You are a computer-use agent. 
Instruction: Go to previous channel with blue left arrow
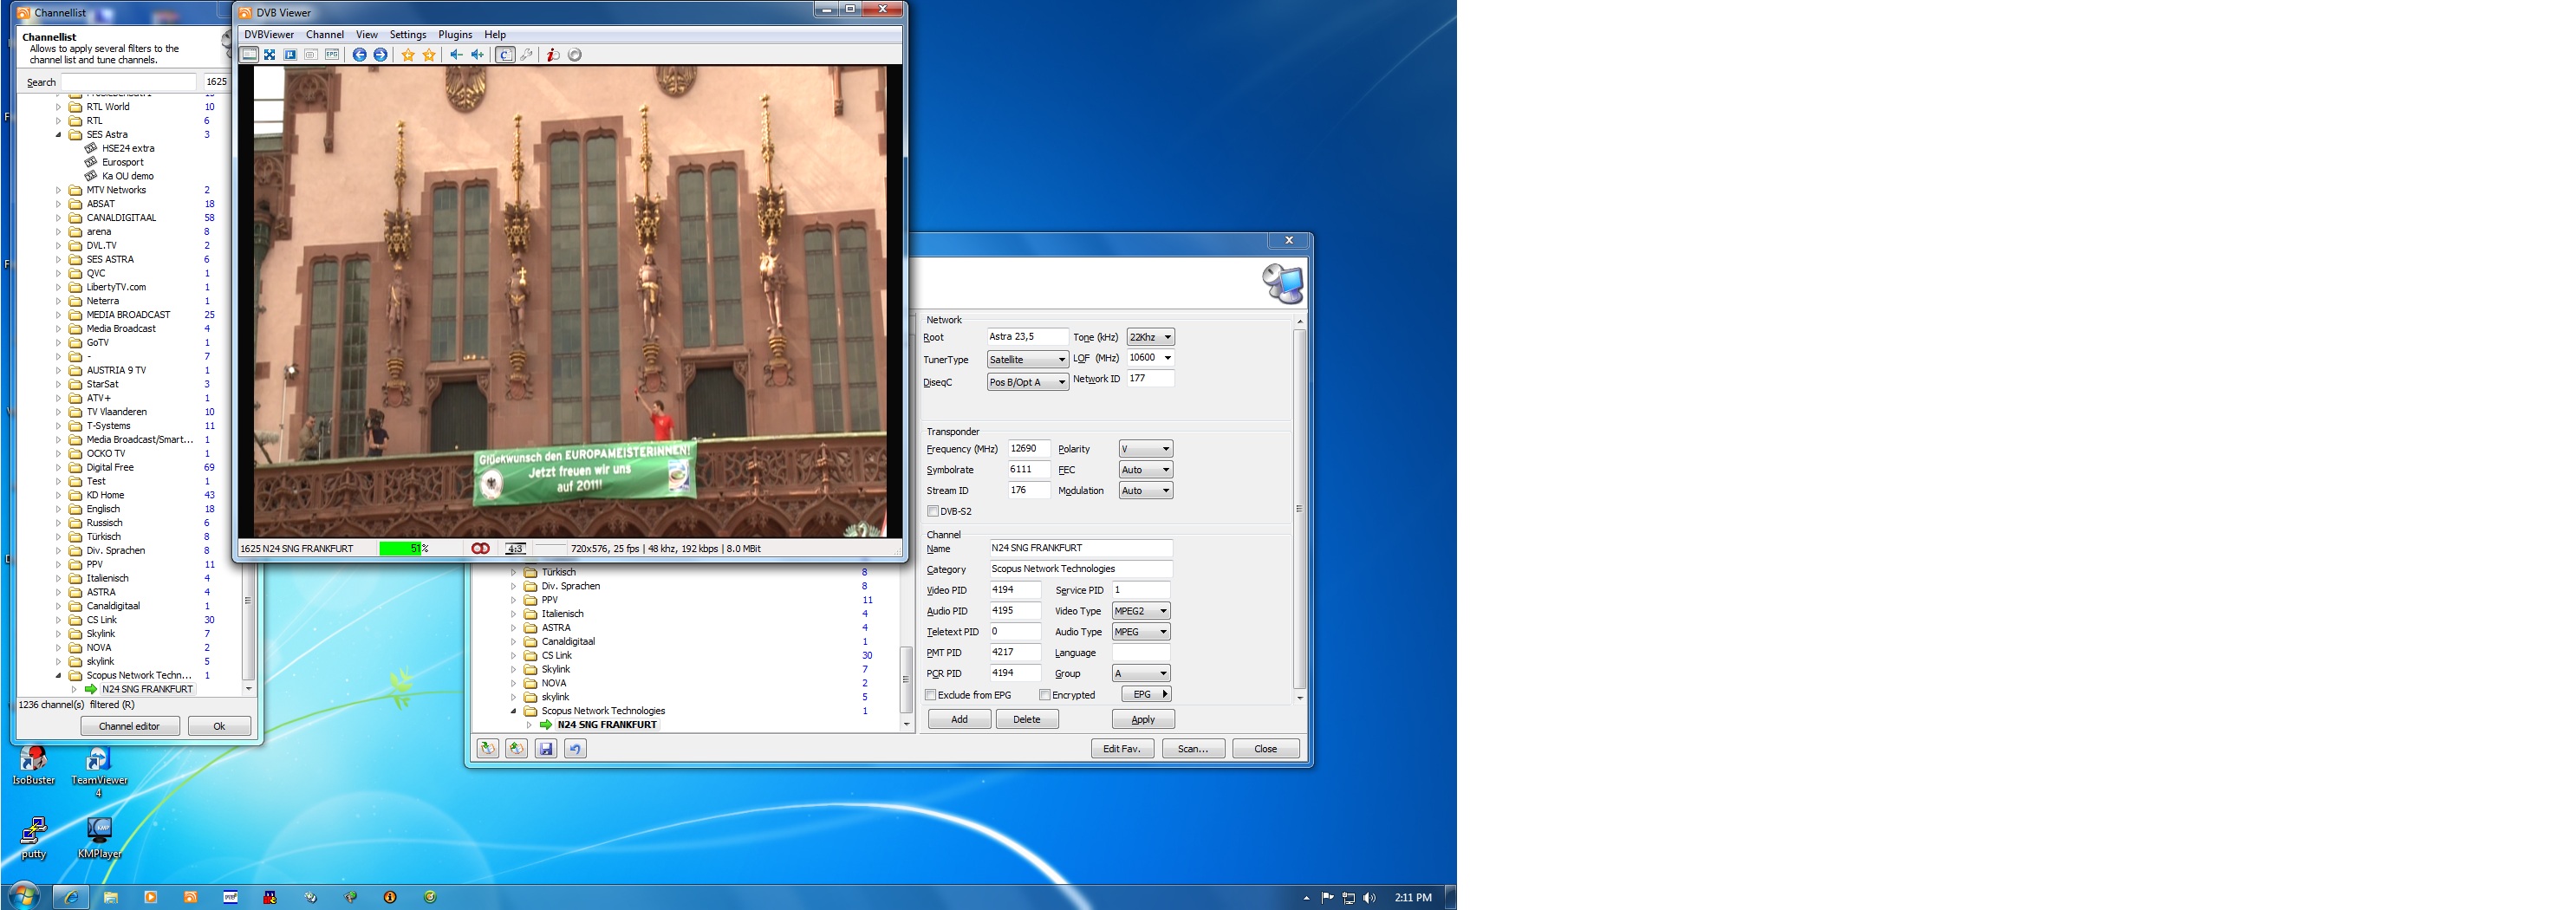[x=360, y=55]
